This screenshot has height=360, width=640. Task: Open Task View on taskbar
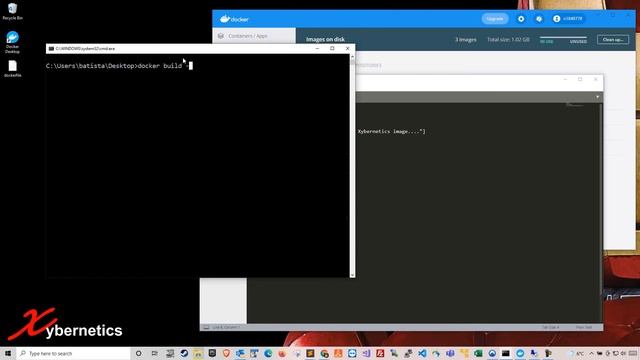coord(154,353)
